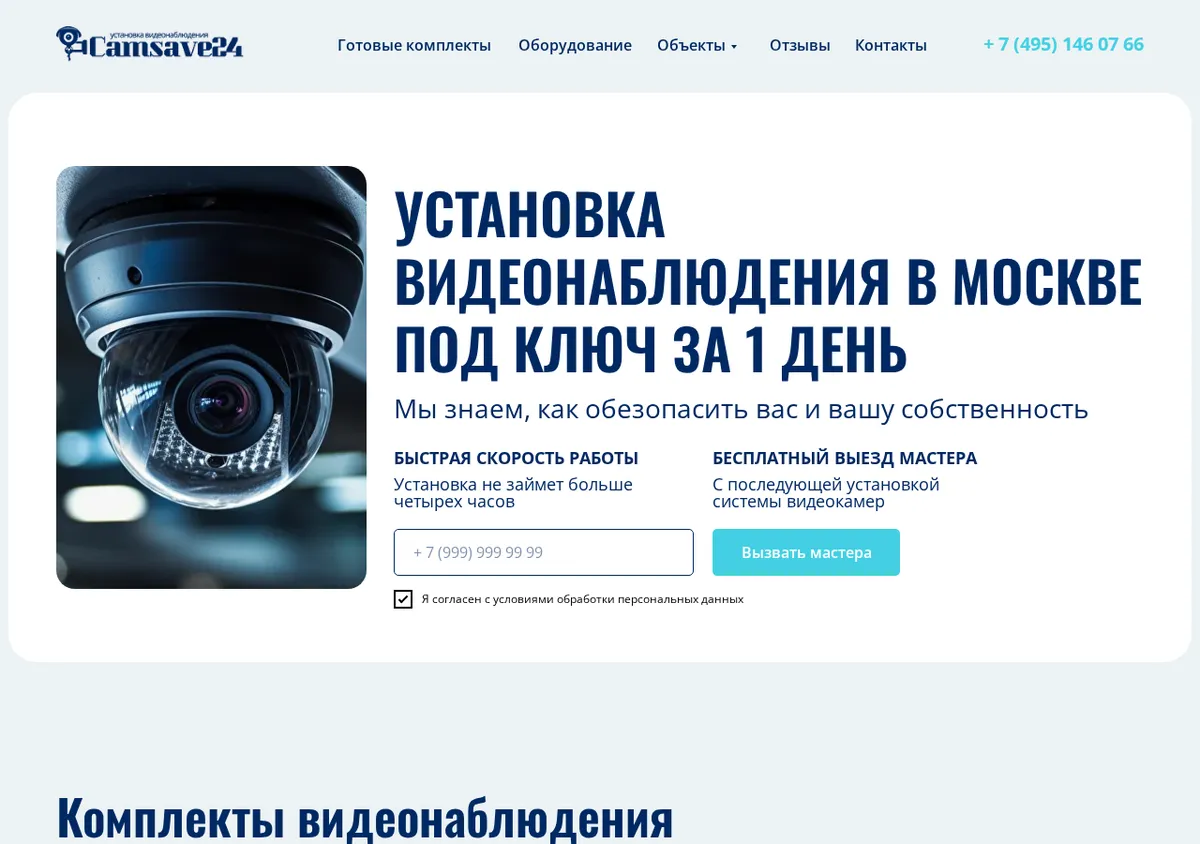Navigate to Контакты
Image resolution: width=1200 pixels, height=844 pixels.
click(x=891, y=45)
